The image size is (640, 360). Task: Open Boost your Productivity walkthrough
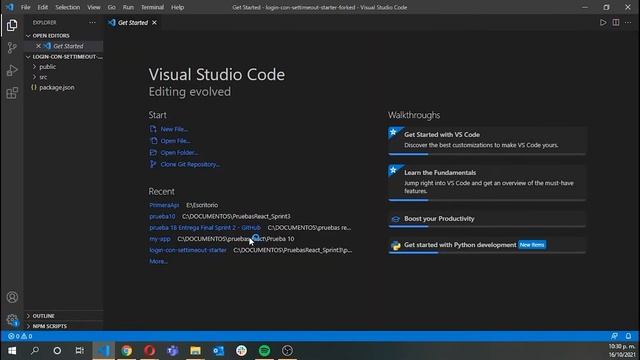[x=487, y=219]
